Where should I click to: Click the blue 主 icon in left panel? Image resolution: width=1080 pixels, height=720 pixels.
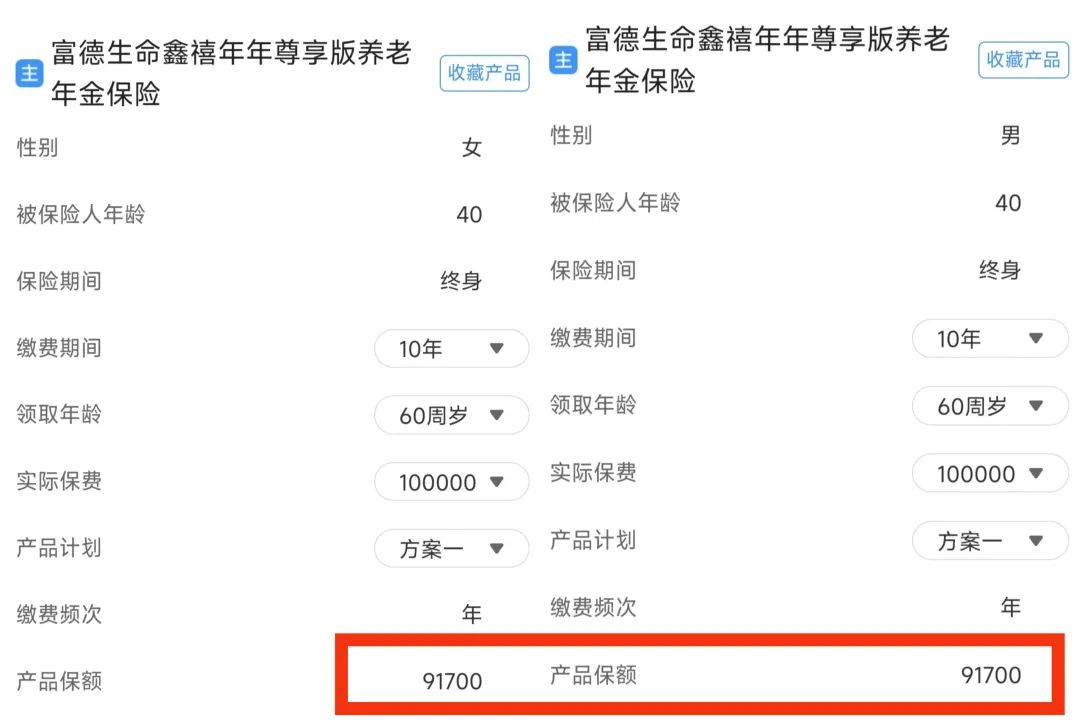coord(29,73)
